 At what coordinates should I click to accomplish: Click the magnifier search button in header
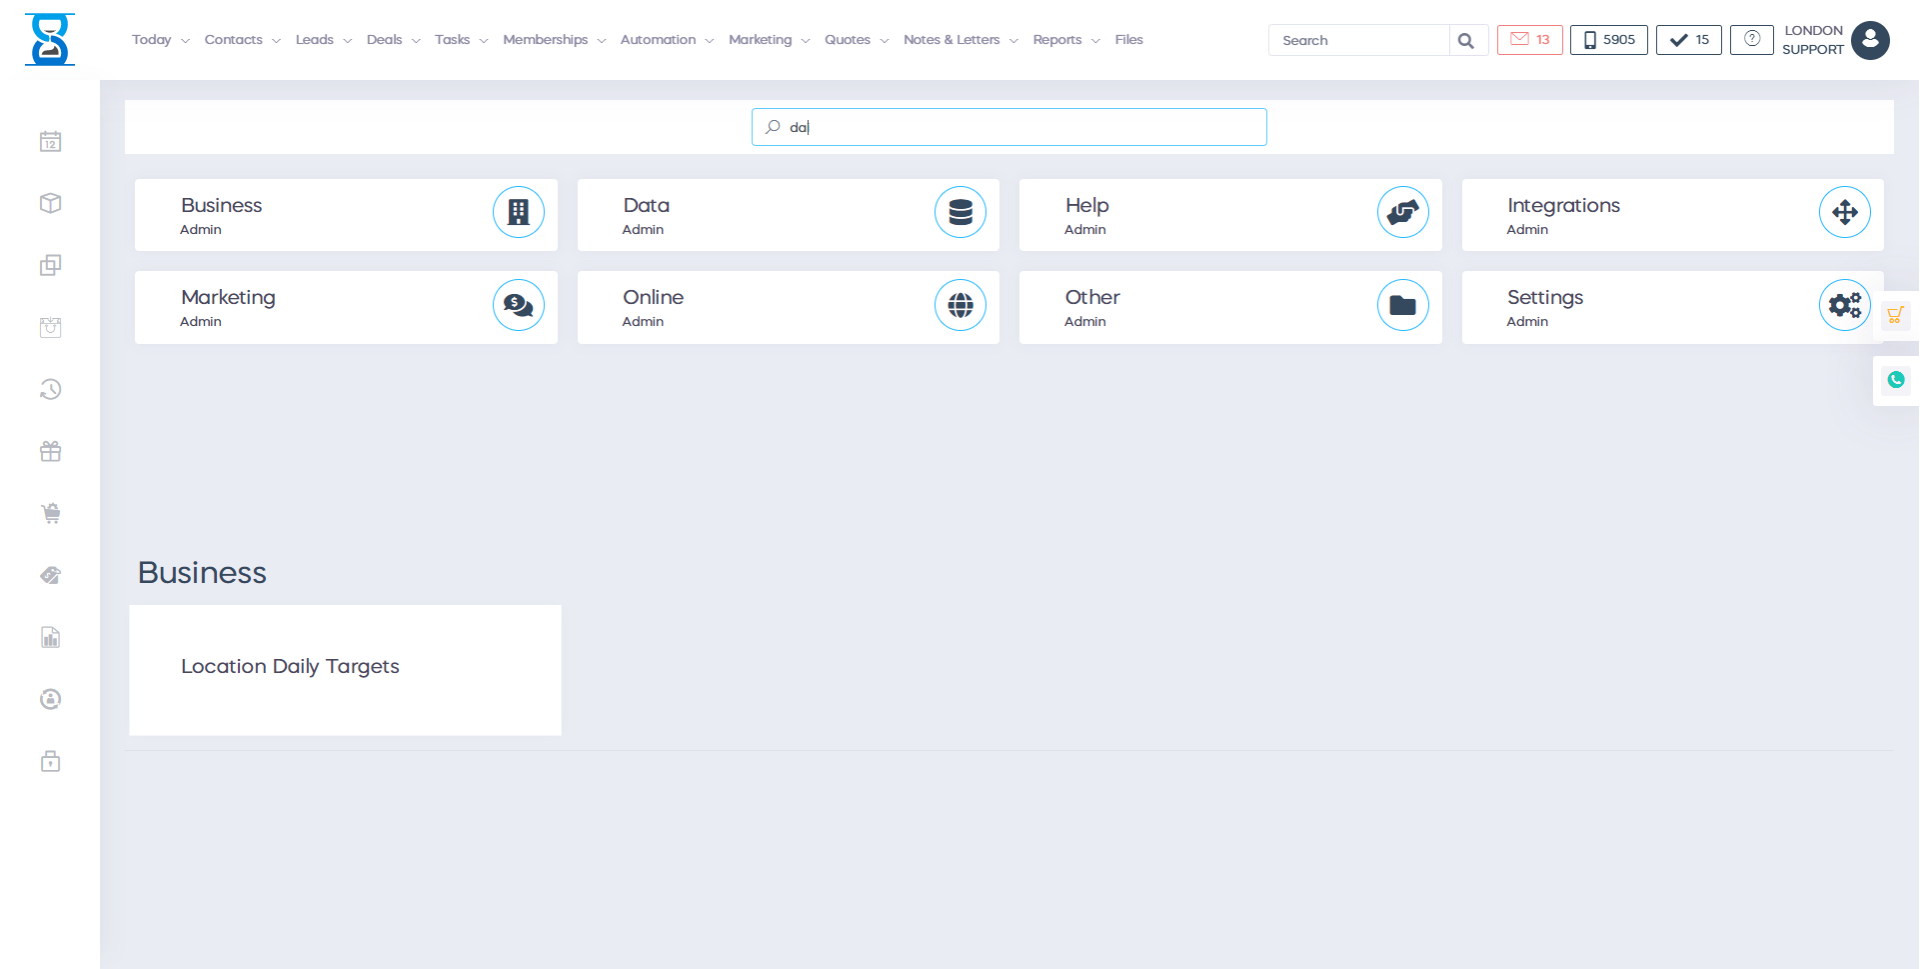click(x=1466, y=41)
